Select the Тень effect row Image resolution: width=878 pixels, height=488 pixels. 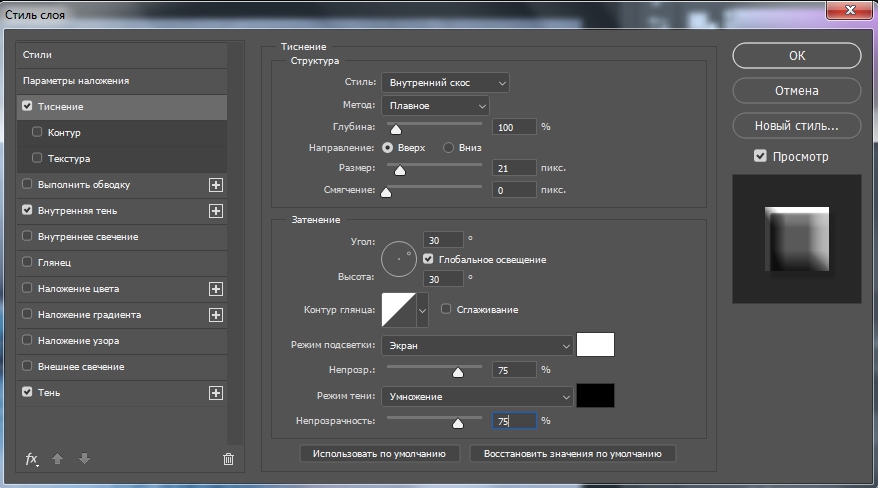click(x=122, y=393)
